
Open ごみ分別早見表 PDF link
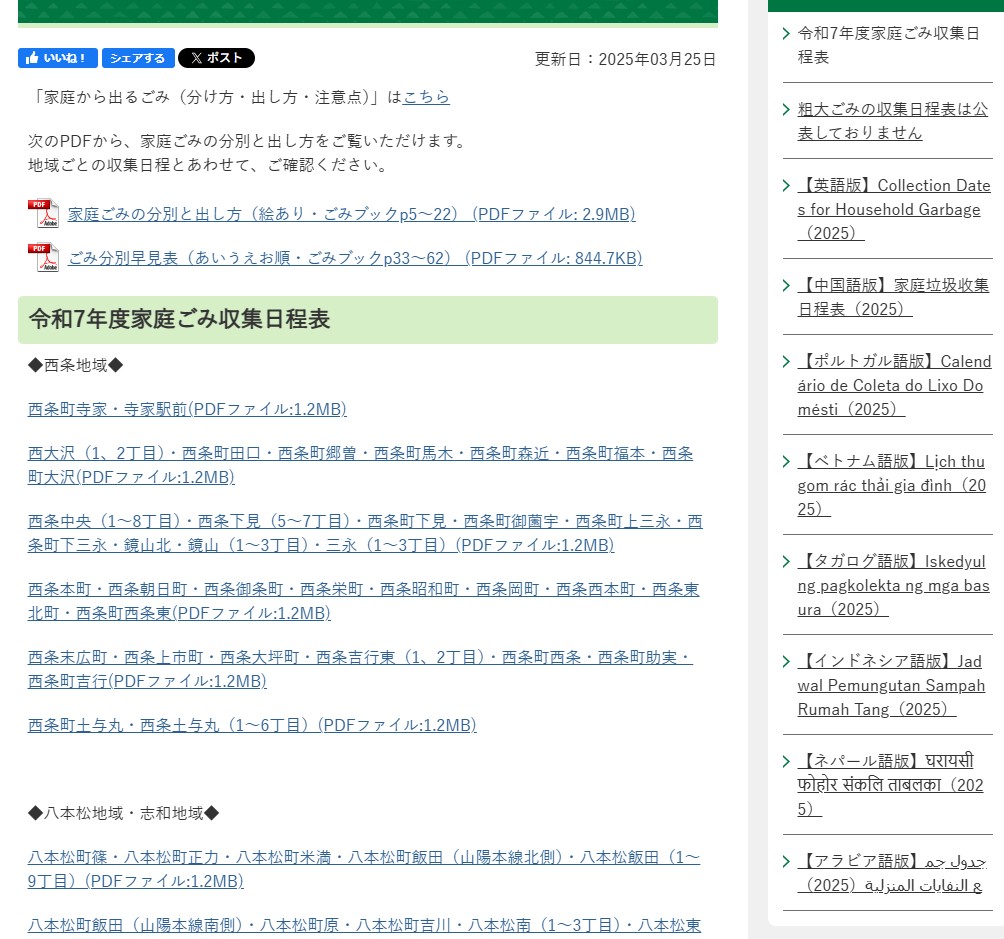pos(354,258)
